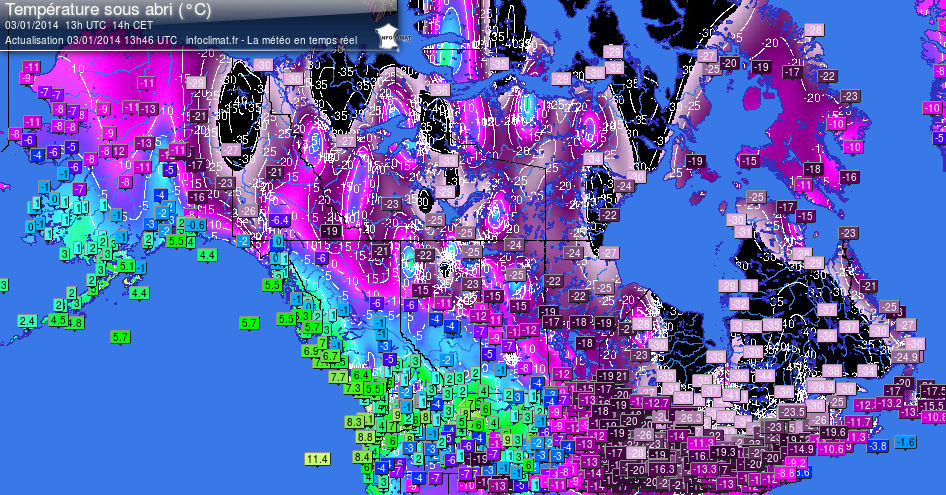Click the -16.3 station label
The image size is (946, 495).
tap(663, 469)
